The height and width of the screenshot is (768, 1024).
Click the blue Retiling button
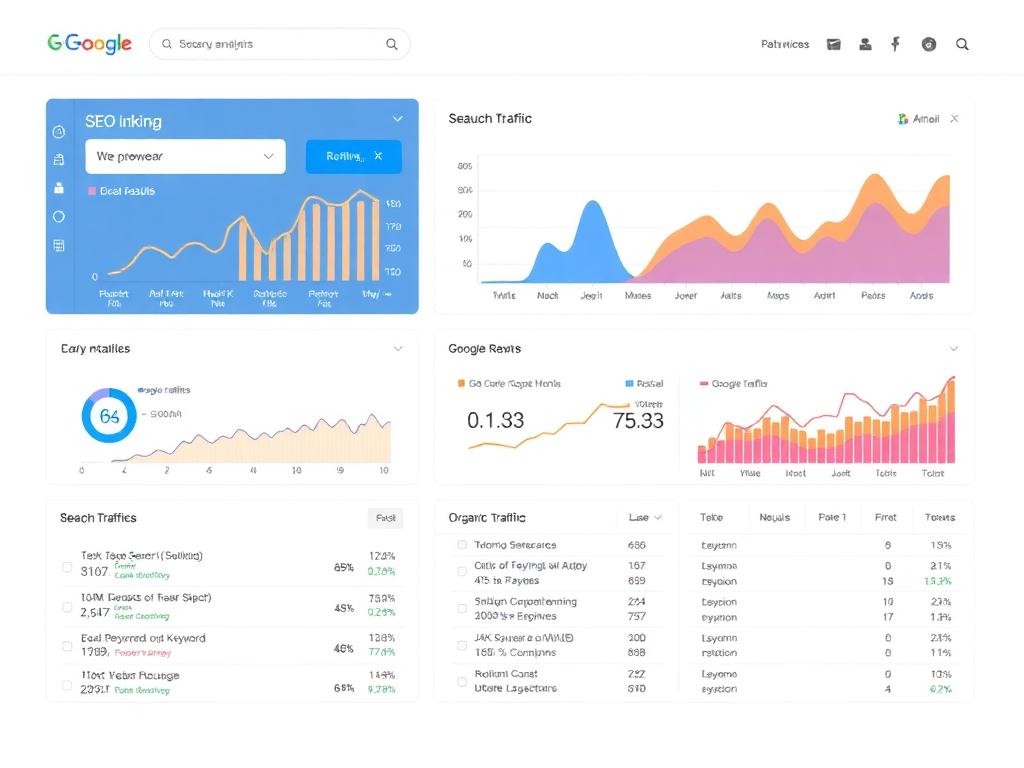coord(349,156)
